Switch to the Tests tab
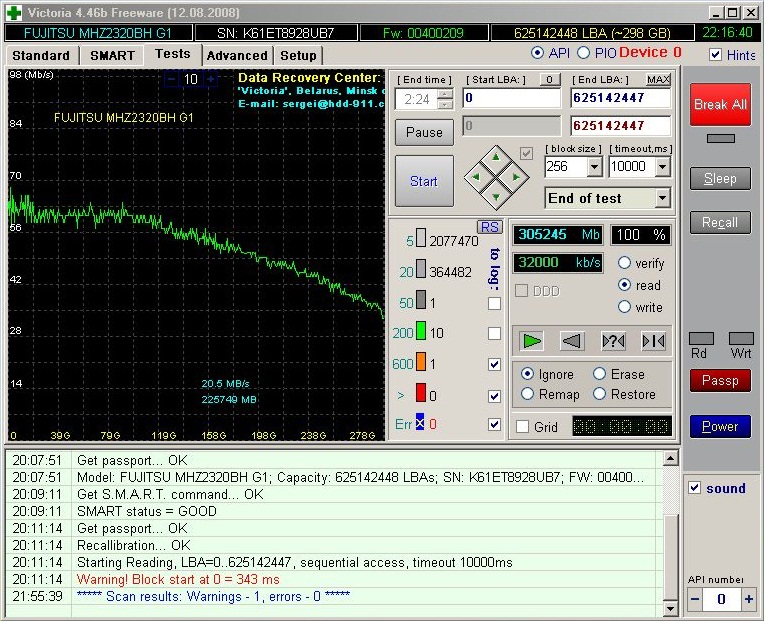 pos(172,54)
